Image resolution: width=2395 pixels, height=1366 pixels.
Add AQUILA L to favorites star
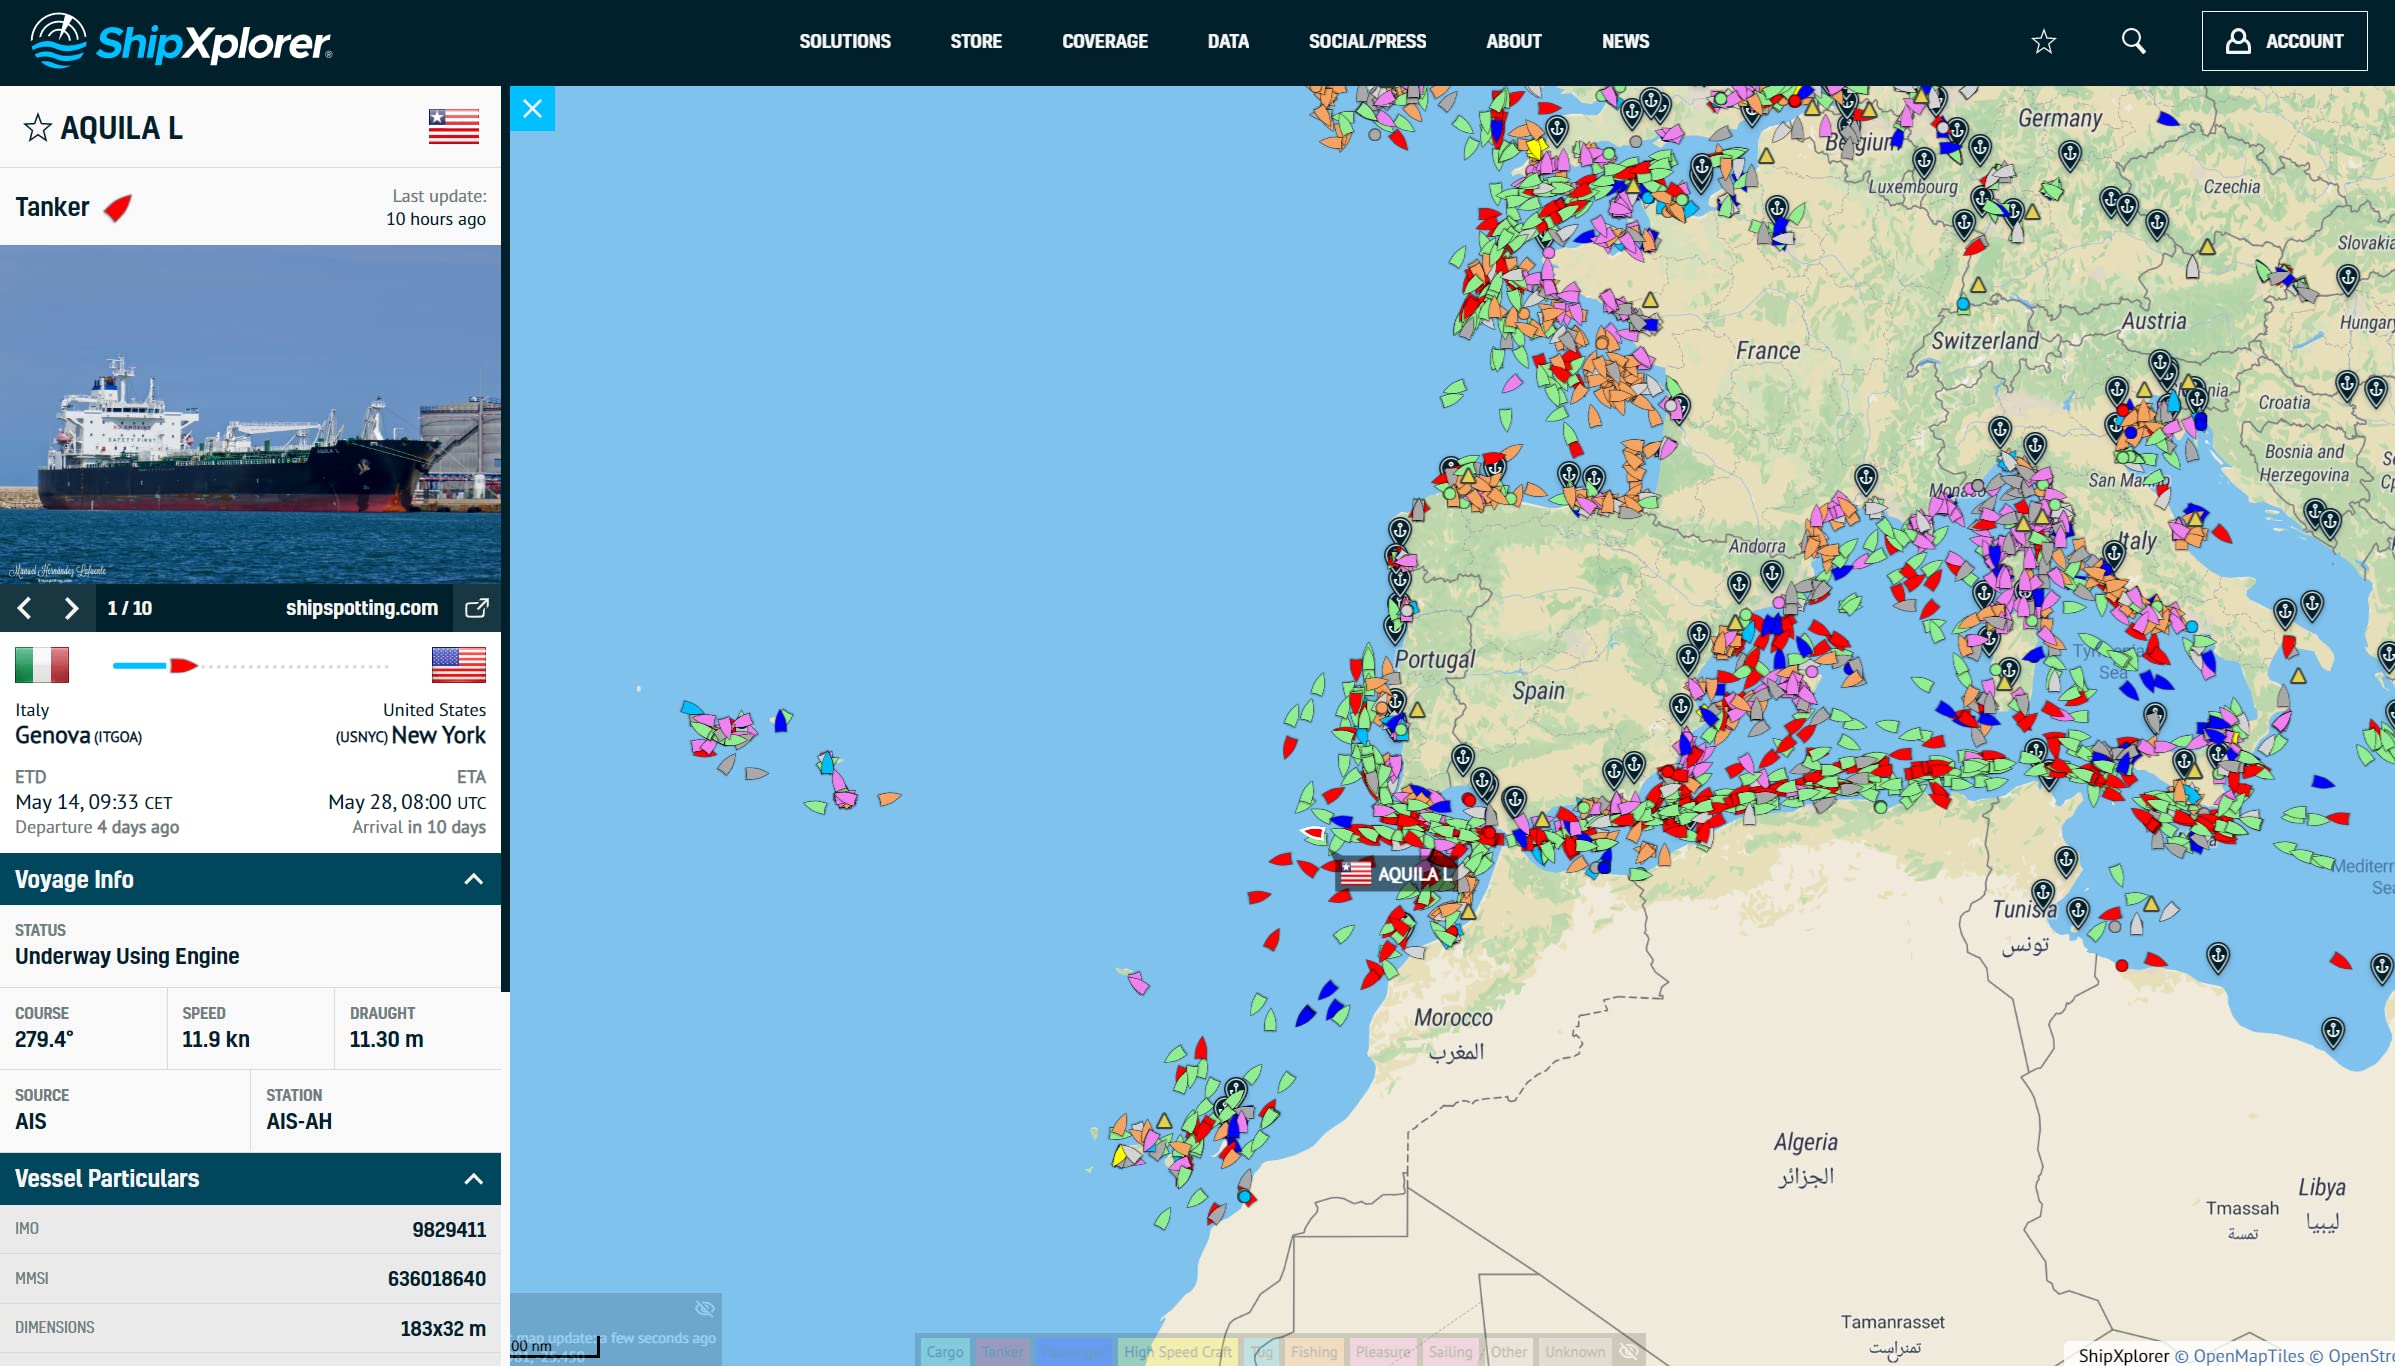[38, 128]
